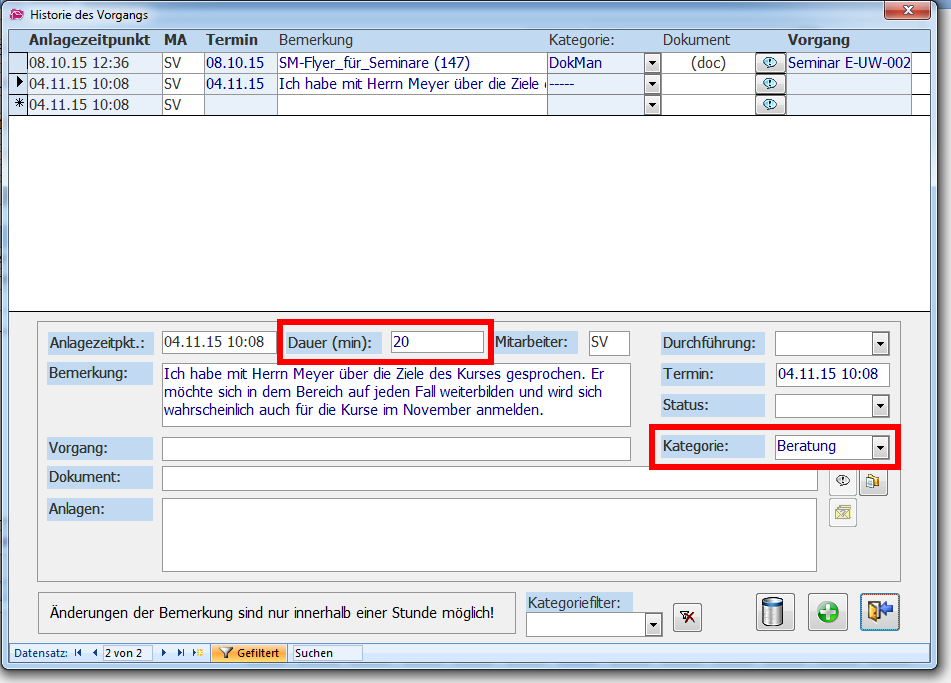Open the Durchführung dropdown
Viewport: 951px width, 683px height.
click(x=880, y=344)
